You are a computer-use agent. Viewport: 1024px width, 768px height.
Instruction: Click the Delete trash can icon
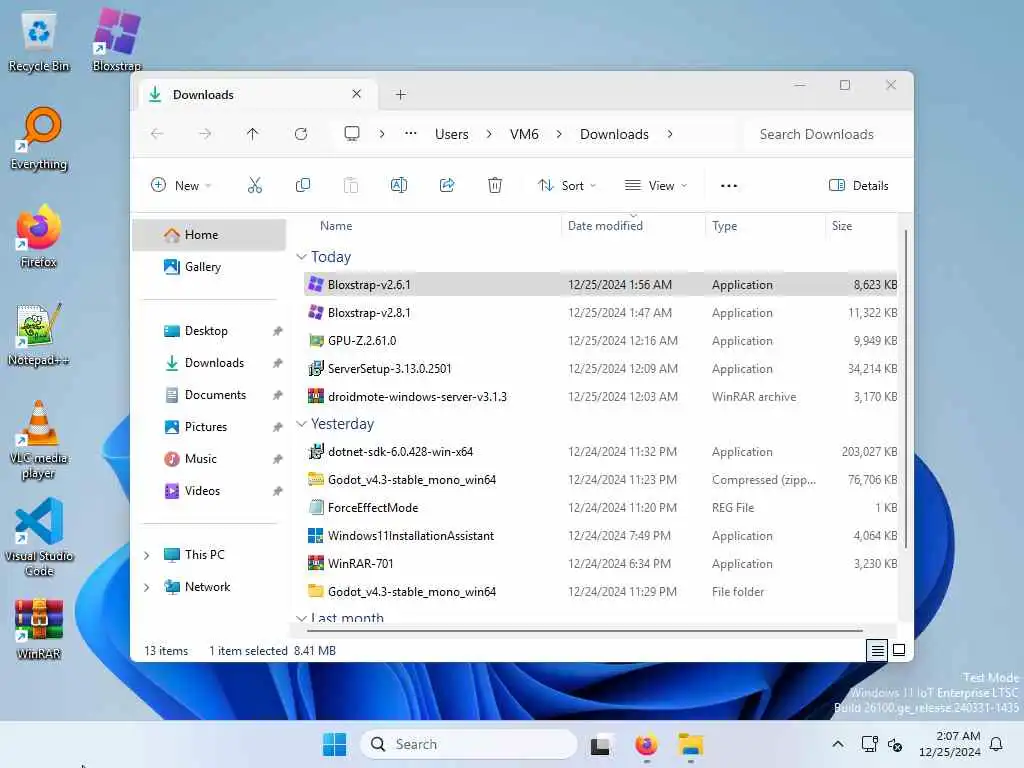pos(495,185)
